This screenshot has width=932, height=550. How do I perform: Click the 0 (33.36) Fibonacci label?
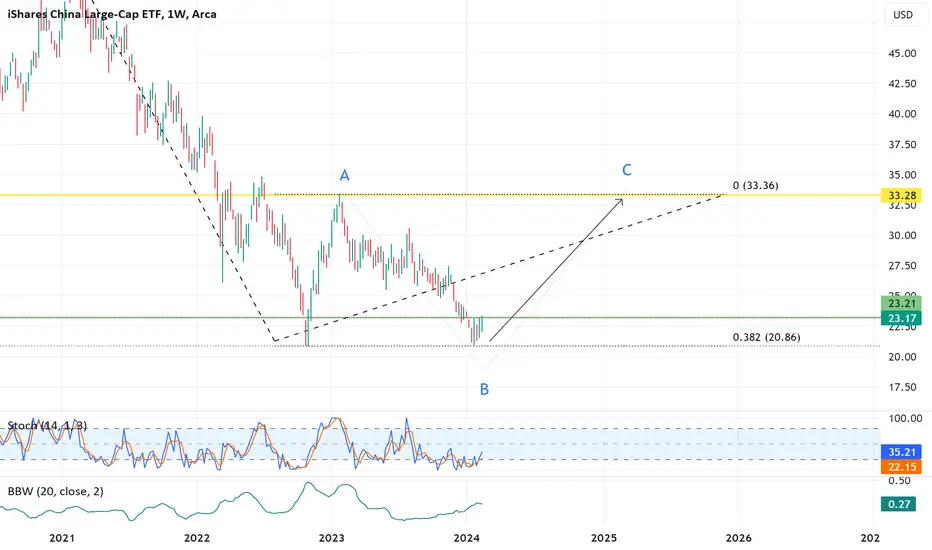(755, 186)
